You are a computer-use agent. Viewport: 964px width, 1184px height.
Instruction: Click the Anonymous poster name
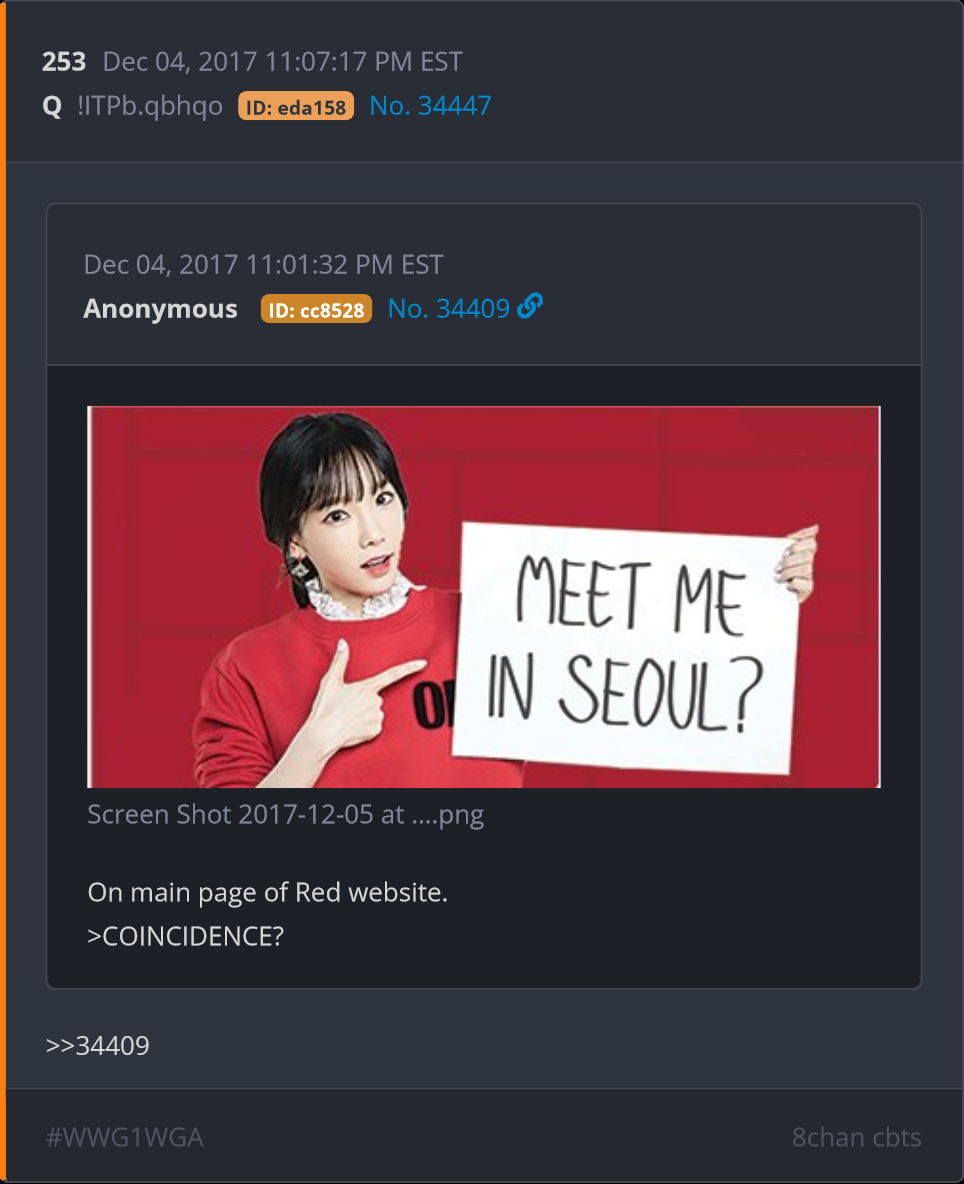[160, 308]
